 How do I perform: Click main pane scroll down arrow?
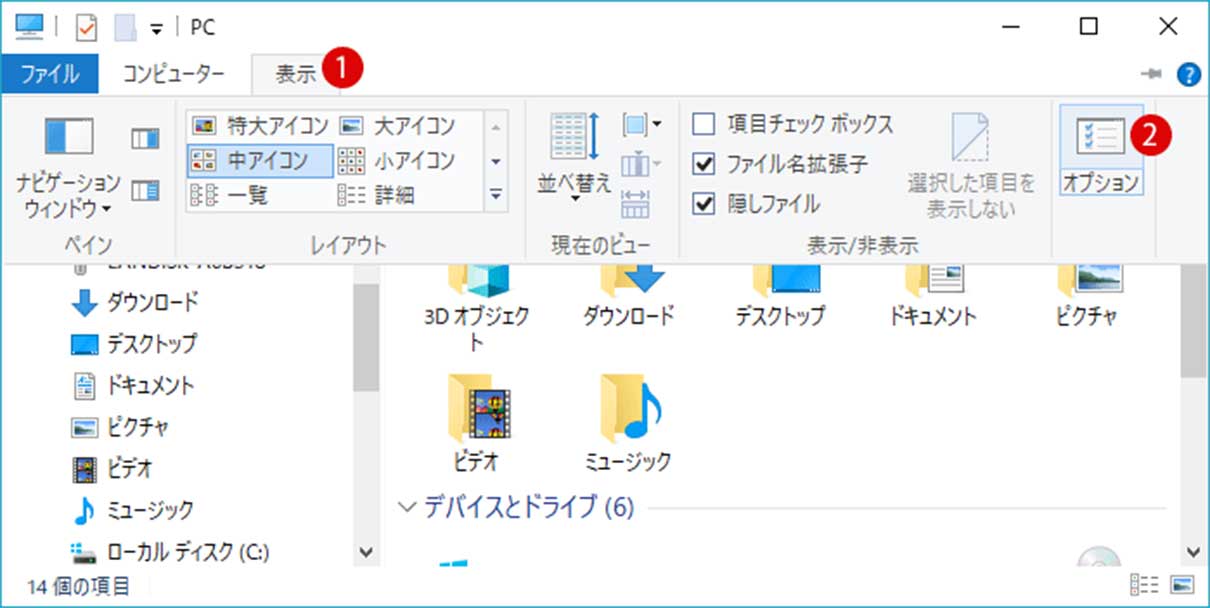[1192, 552]
